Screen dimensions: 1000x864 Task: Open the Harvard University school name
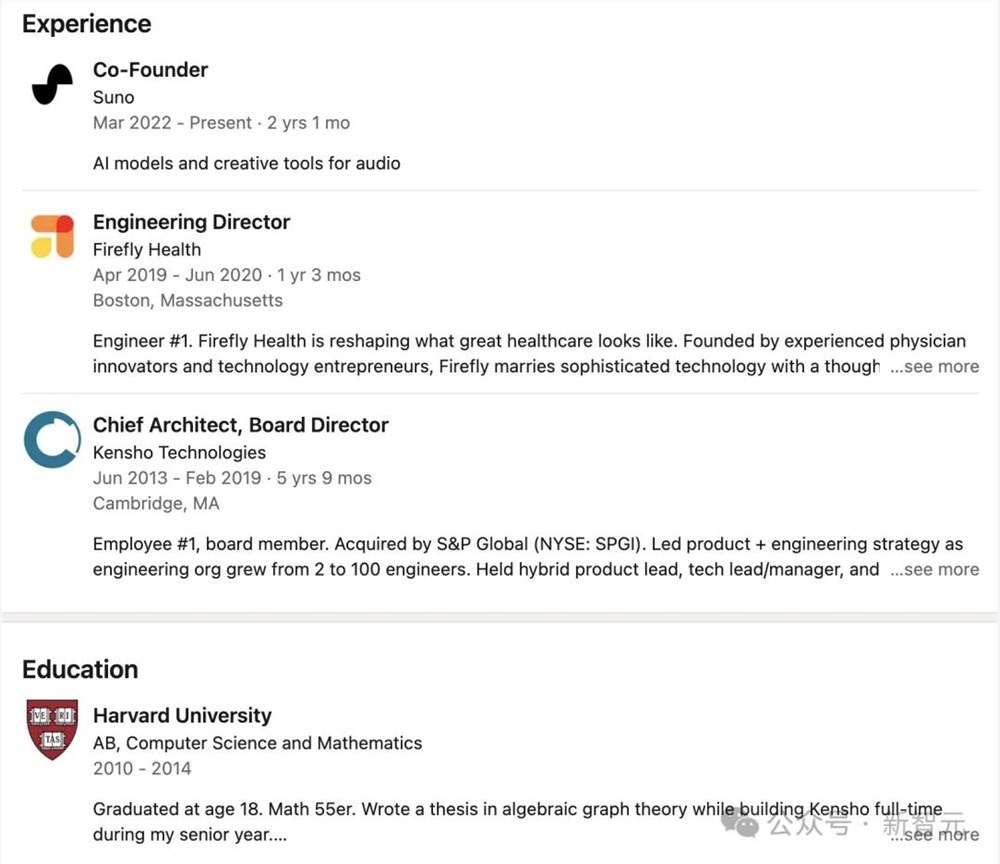coord(182,716)
